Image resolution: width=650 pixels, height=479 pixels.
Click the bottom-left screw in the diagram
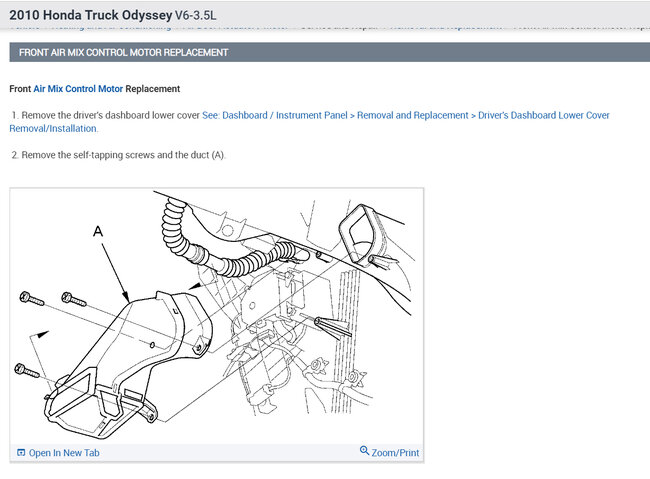click(27, 370)
